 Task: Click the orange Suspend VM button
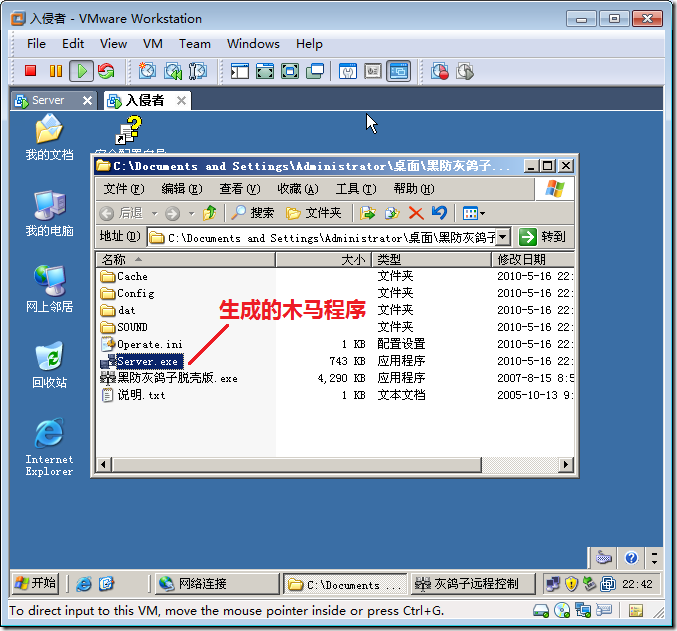pyautogui.click(x=56, y=71)
